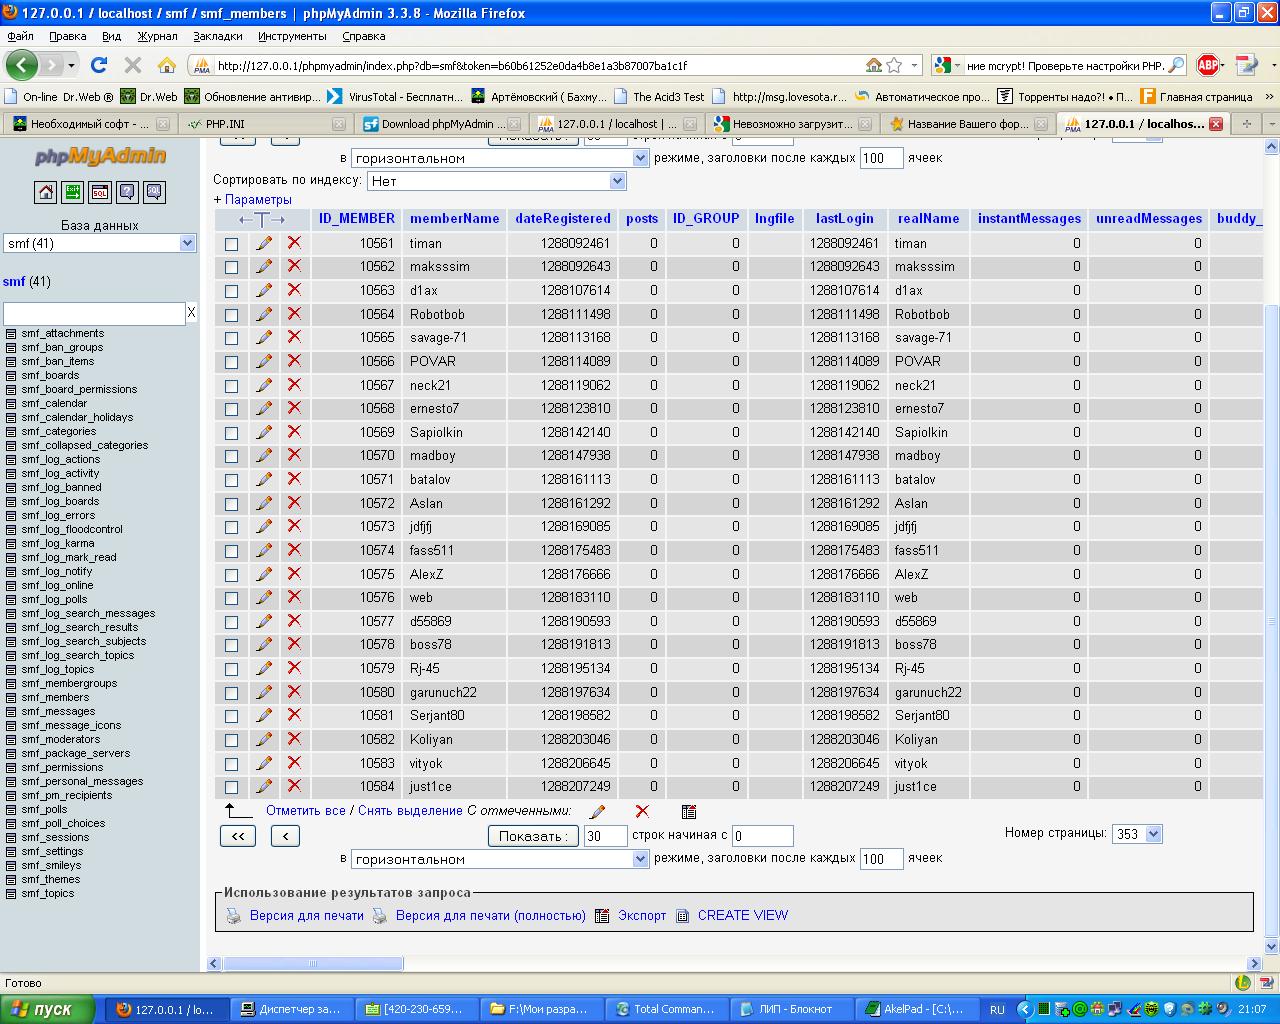Check the checkbox for row 10576 web
Image resolution: width=1280 pixels, height=1024 pixels.
click(x=232, y=598)
